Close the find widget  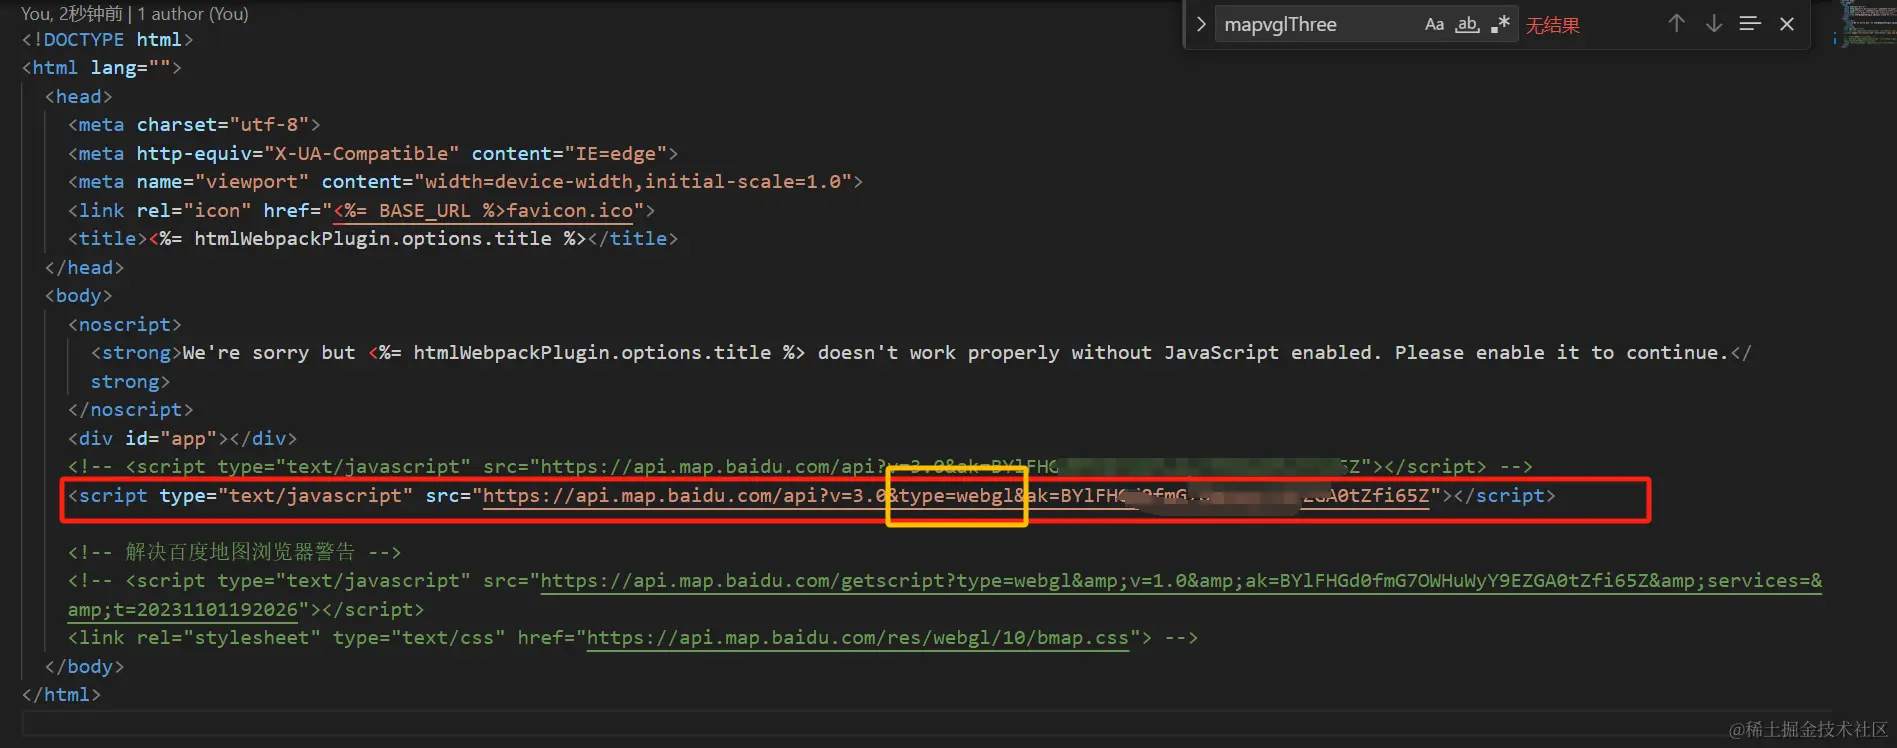click(x=1787, y=24)
